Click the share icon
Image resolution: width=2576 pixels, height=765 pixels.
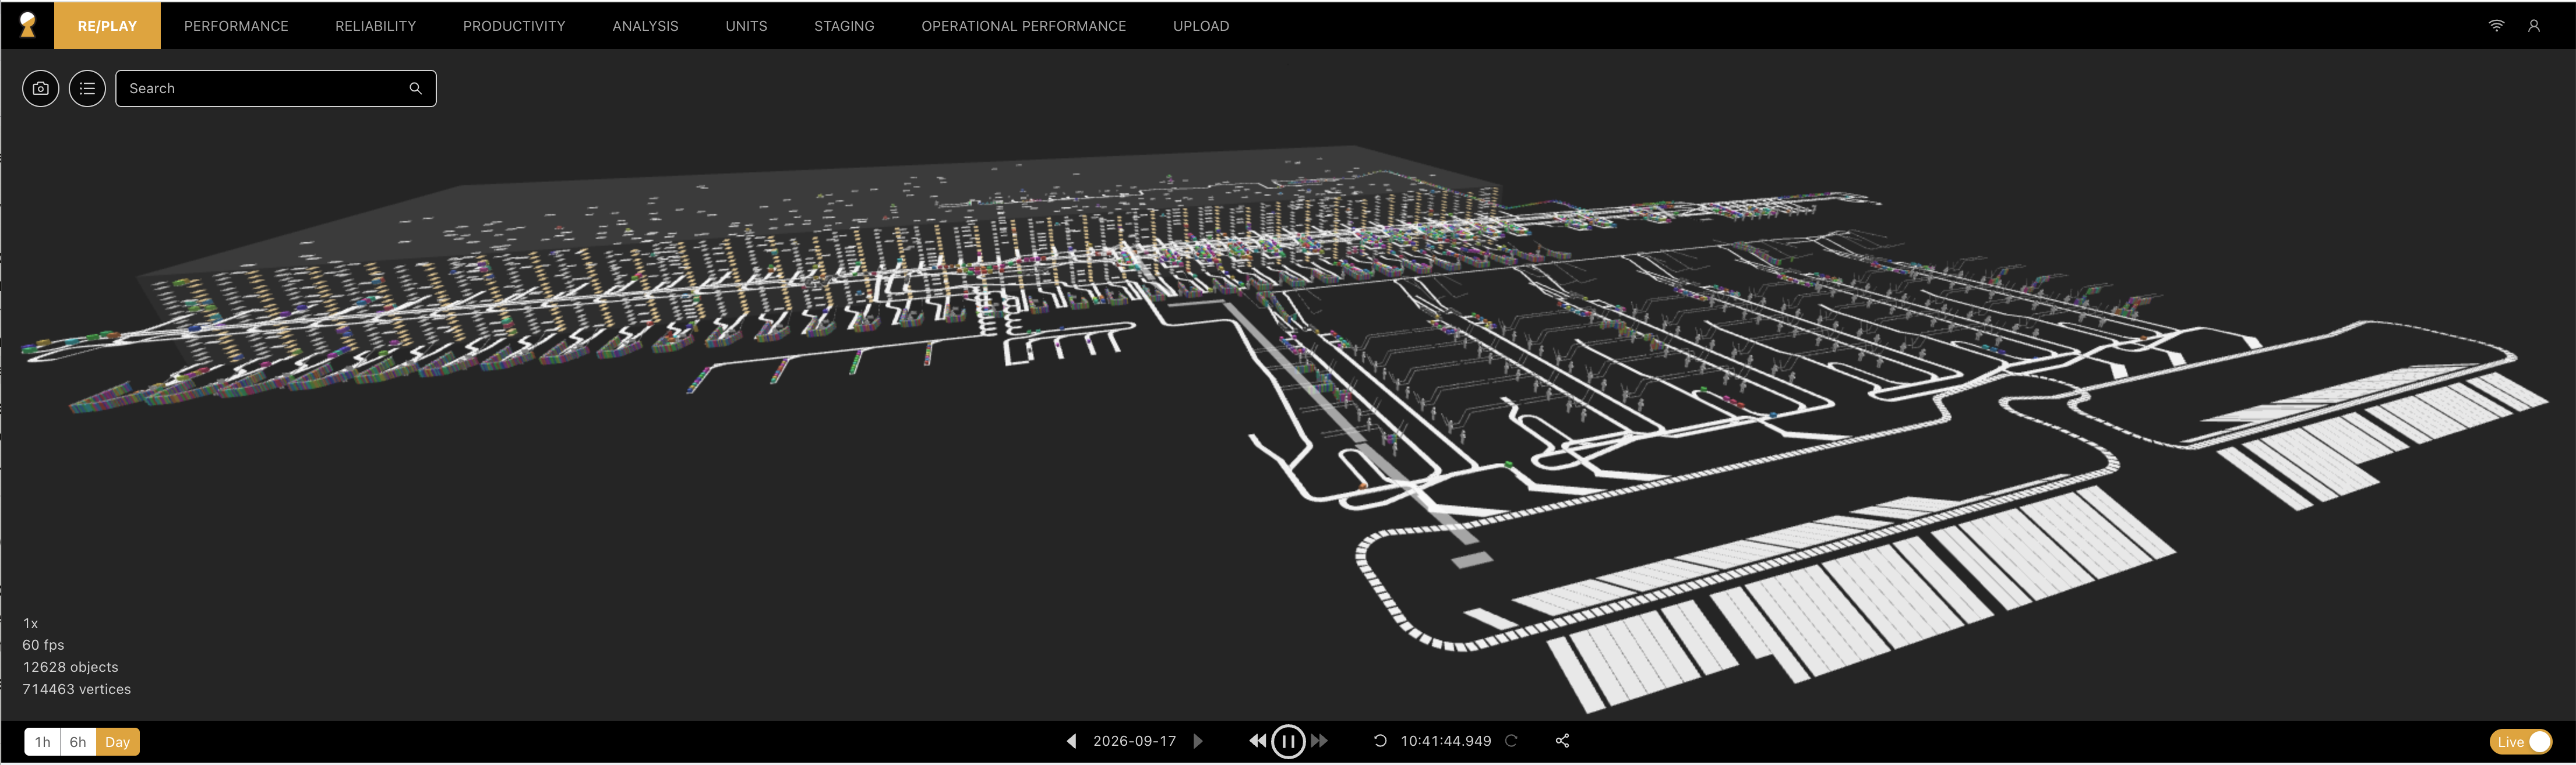1562,741
